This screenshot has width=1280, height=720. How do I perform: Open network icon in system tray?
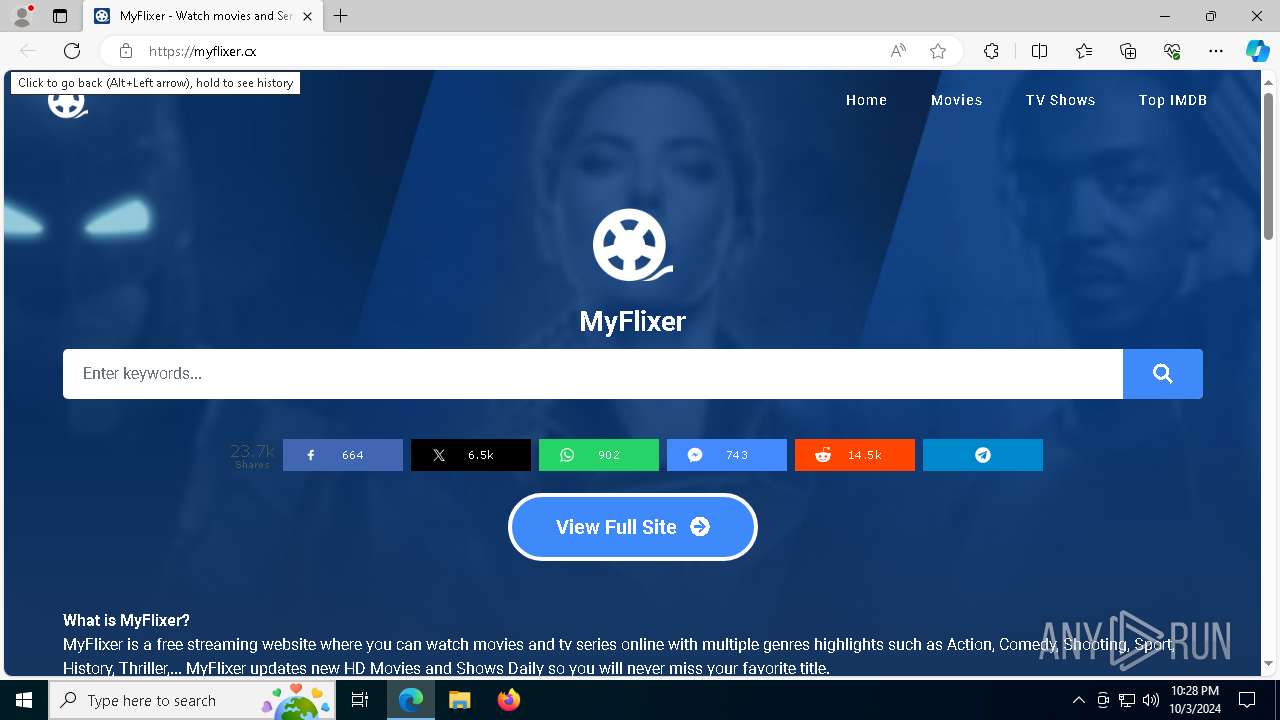click(x=1127, y=700)
